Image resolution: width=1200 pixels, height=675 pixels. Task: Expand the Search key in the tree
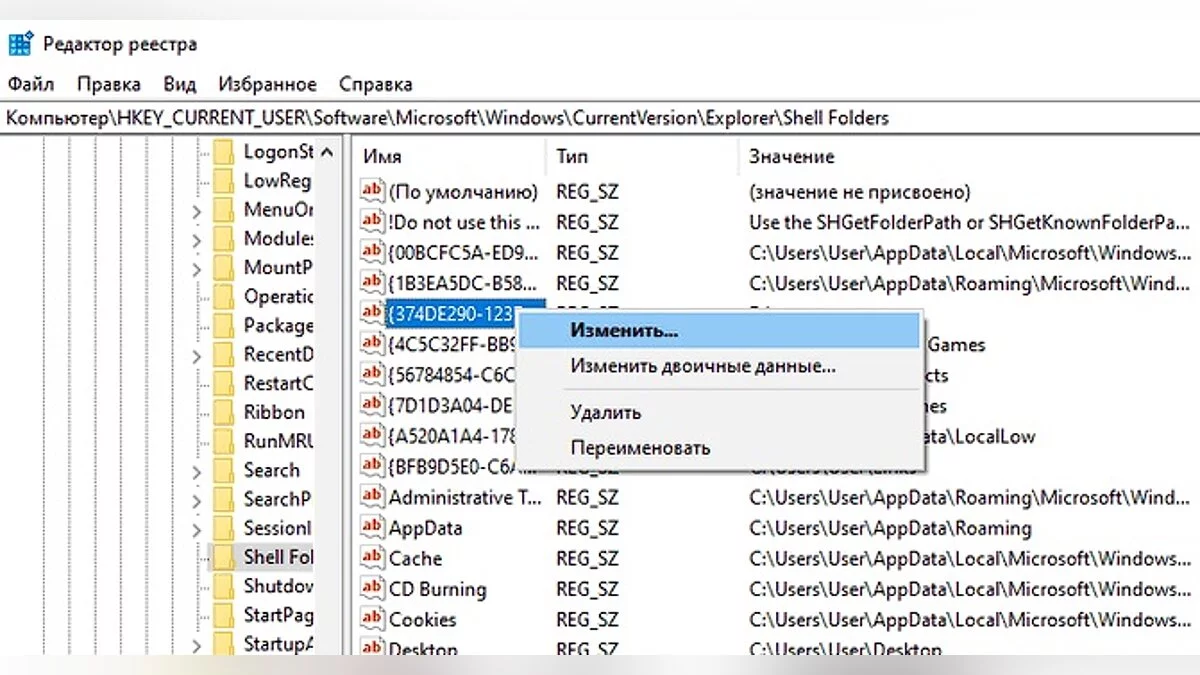tap(197, 471)
